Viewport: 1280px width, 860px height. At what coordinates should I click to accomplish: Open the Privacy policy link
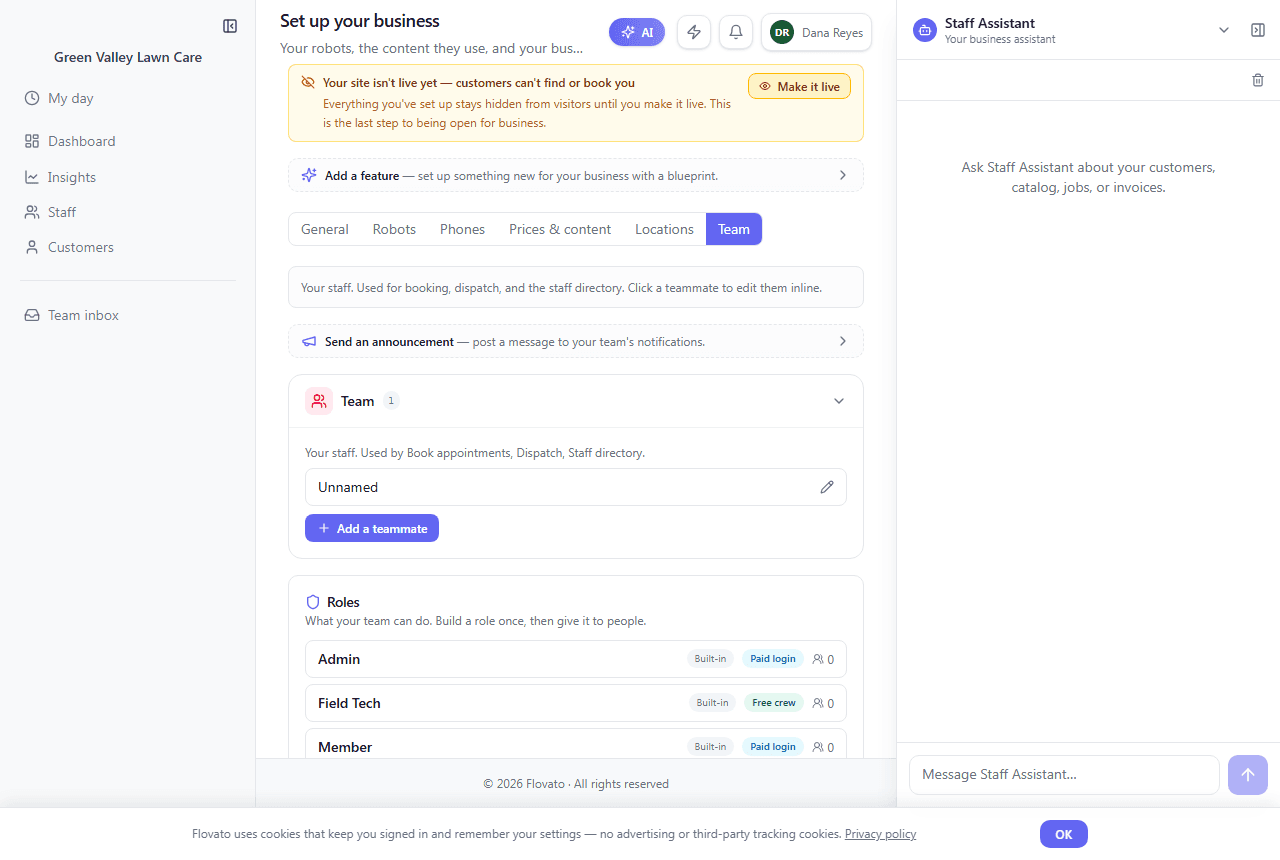[880, 834]
